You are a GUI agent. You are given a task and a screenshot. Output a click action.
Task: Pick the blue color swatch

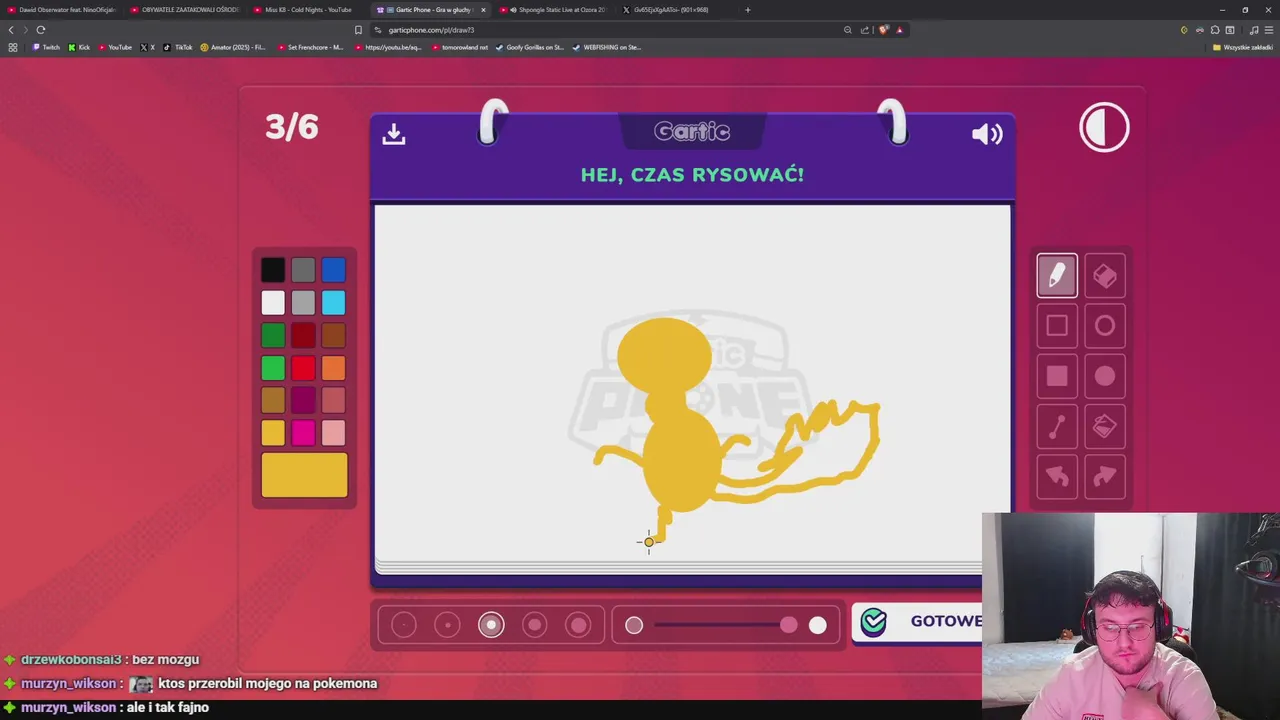[x=334, y=270]
